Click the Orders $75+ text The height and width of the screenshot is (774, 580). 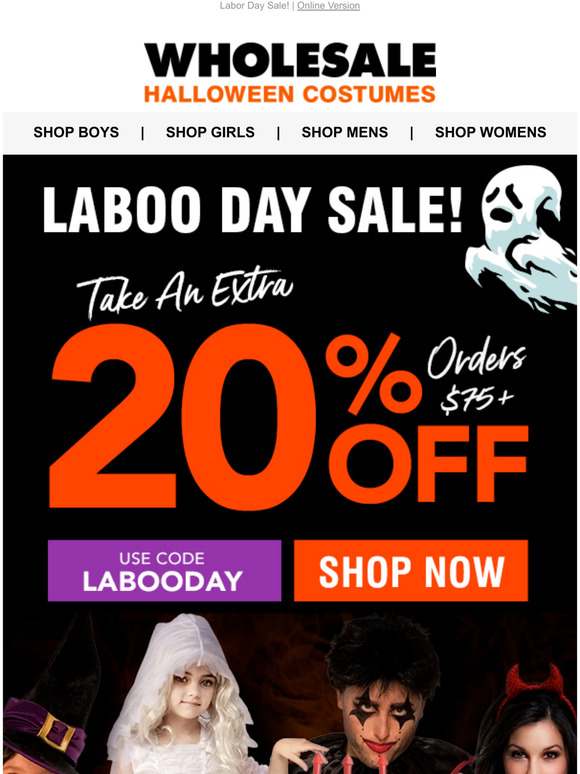coord(477,375)
